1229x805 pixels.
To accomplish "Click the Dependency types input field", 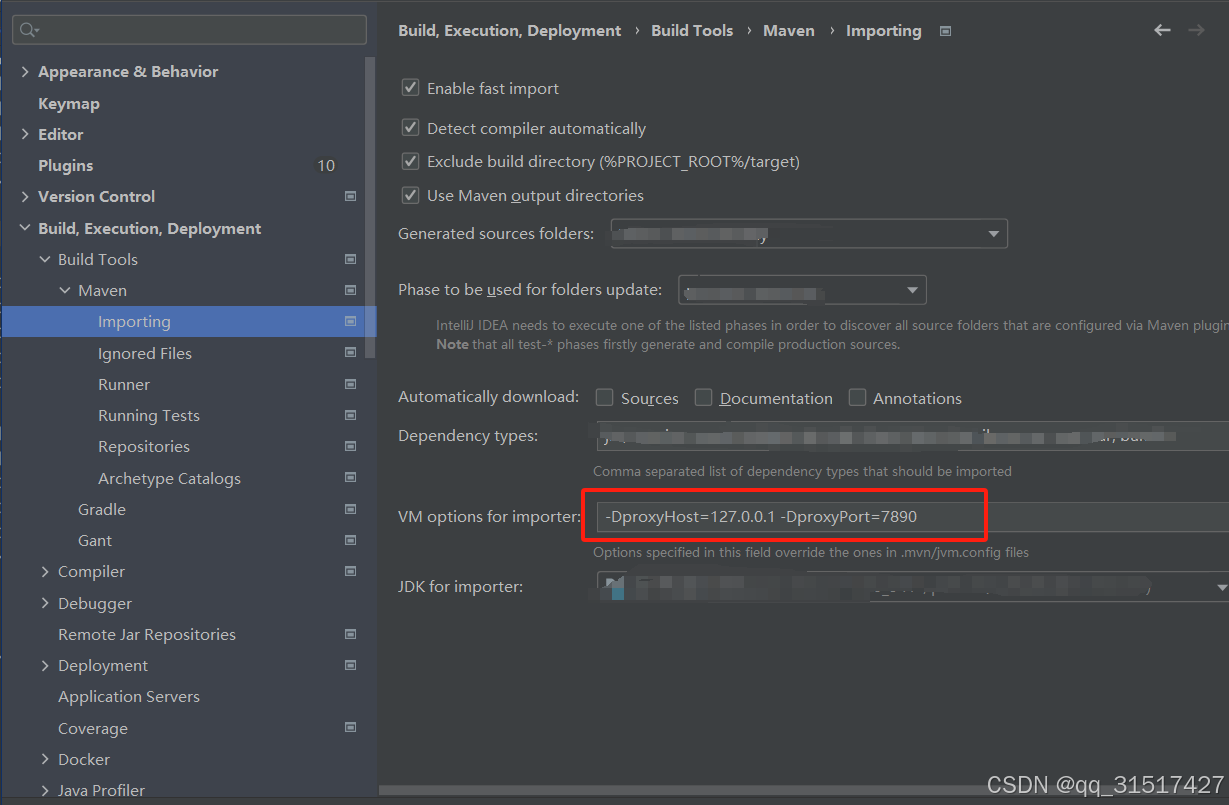I will pos(913,436).
